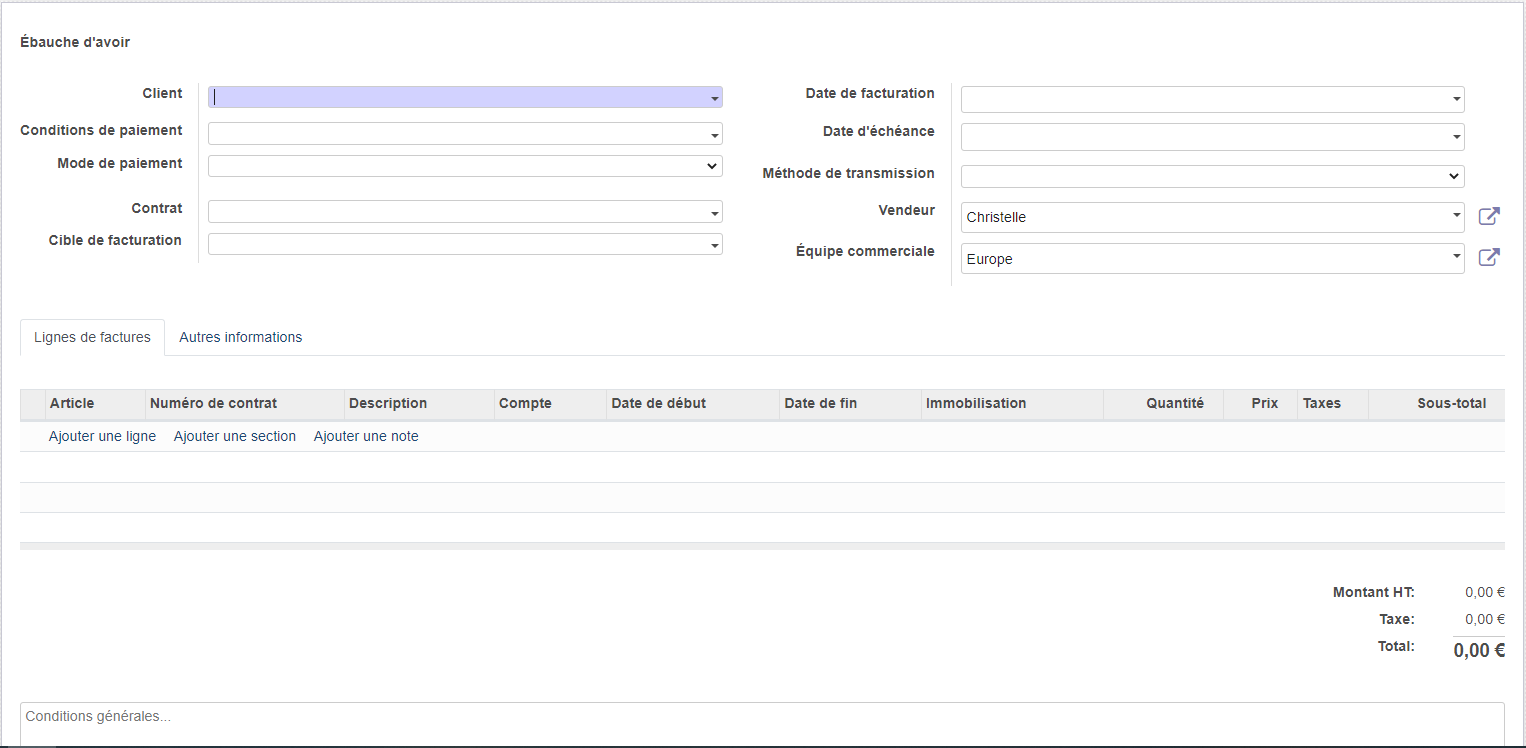Switch to the Autres informations tab
1526x748 pixels.
coord(240,337)
